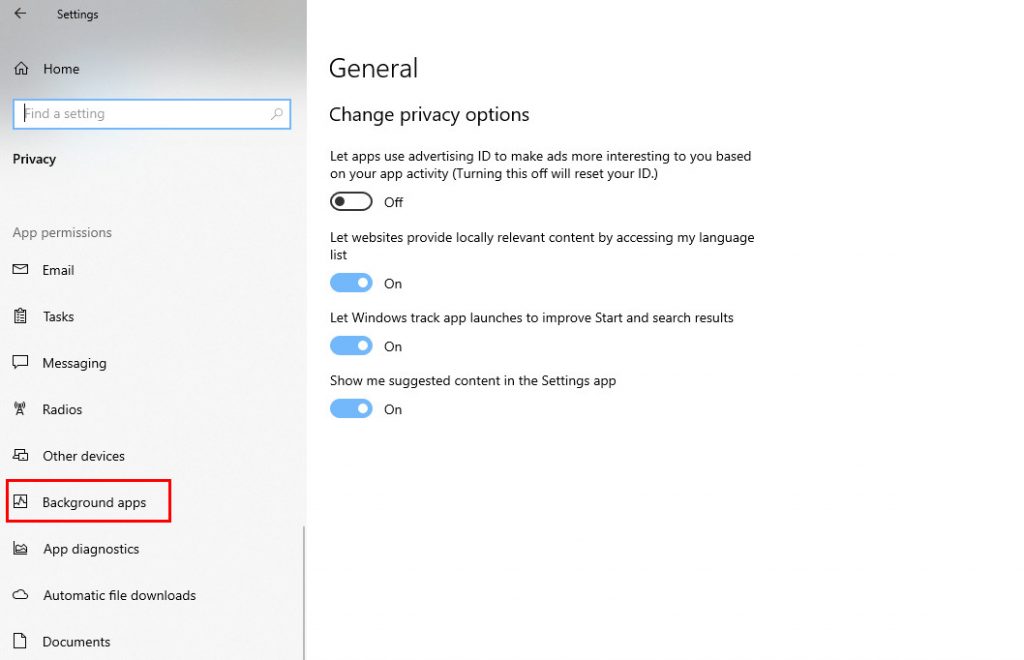Select Background apps in sidebar
Screen dimensions: 1024x660
[x=94, y=502]
